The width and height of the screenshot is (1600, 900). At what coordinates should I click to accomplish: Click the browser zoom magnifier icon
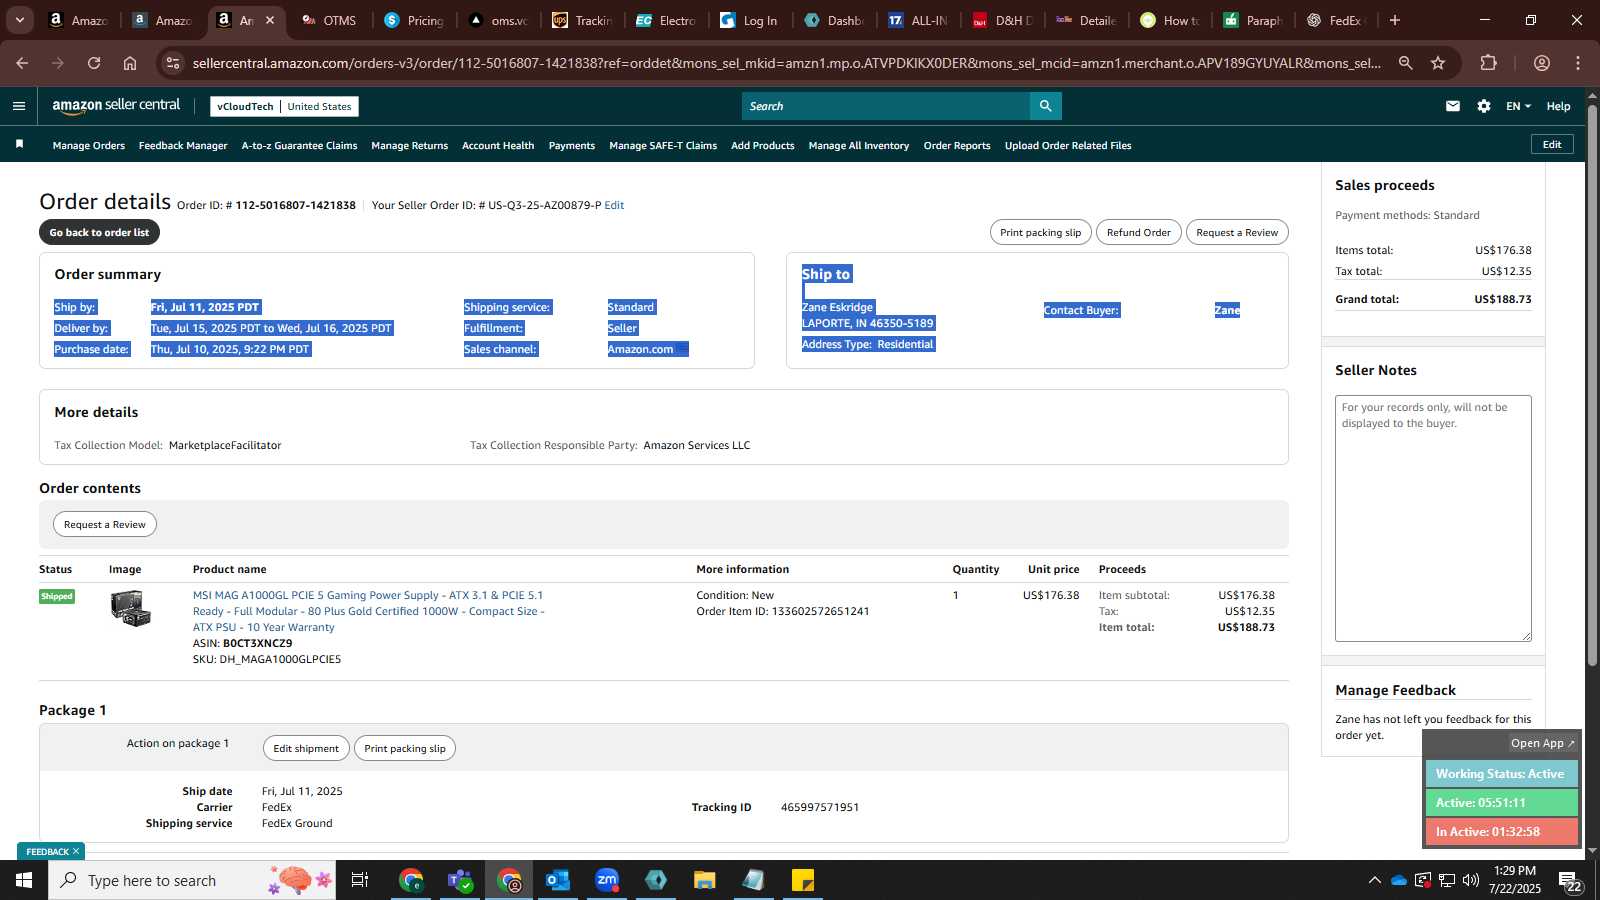(x=1405, y=63)
